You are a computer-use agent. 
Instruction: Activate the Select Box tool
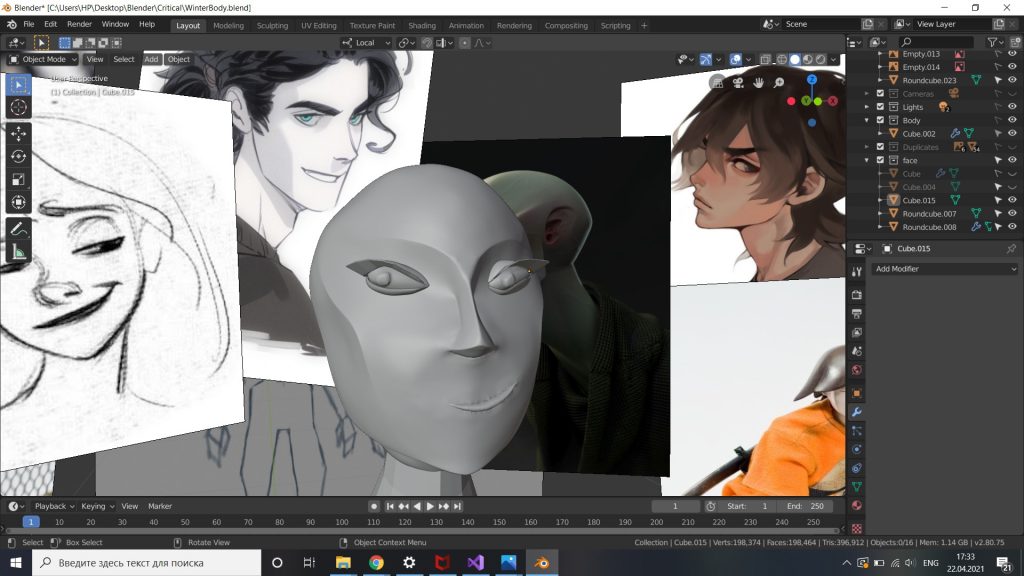[18, 85]
